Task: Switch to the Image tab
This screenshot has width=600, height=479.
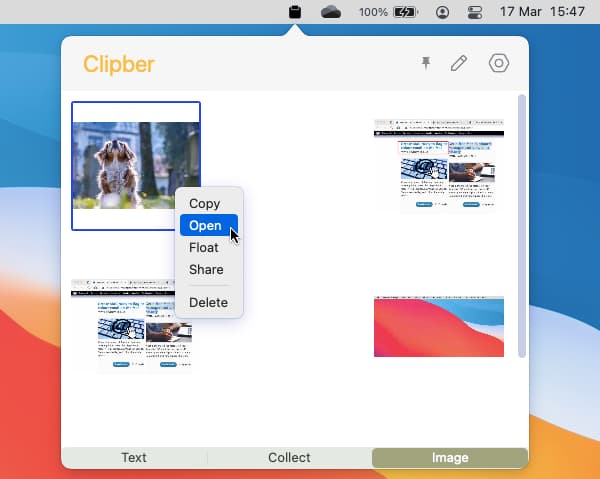Action: coord(450,458)
